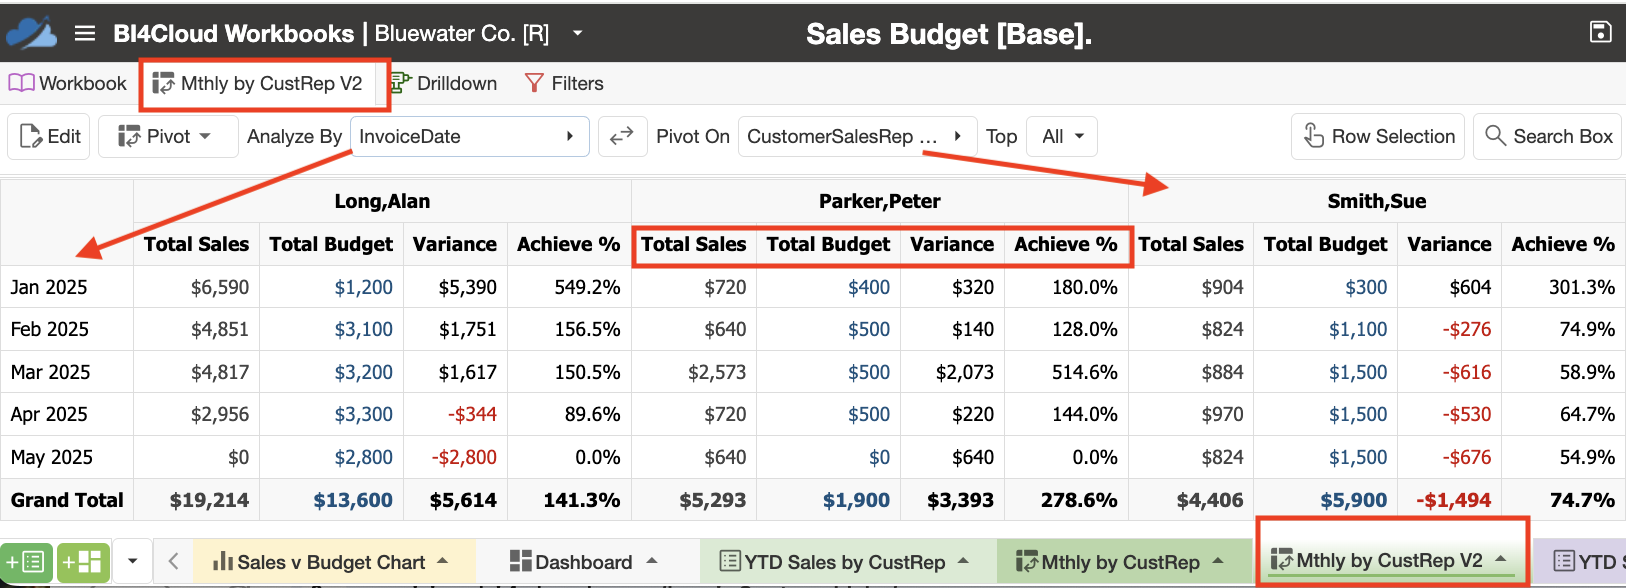Viewport: 1626px width, 588px height.
Task: Click the Parker,Peter column group header
Action: pos(880,201)
